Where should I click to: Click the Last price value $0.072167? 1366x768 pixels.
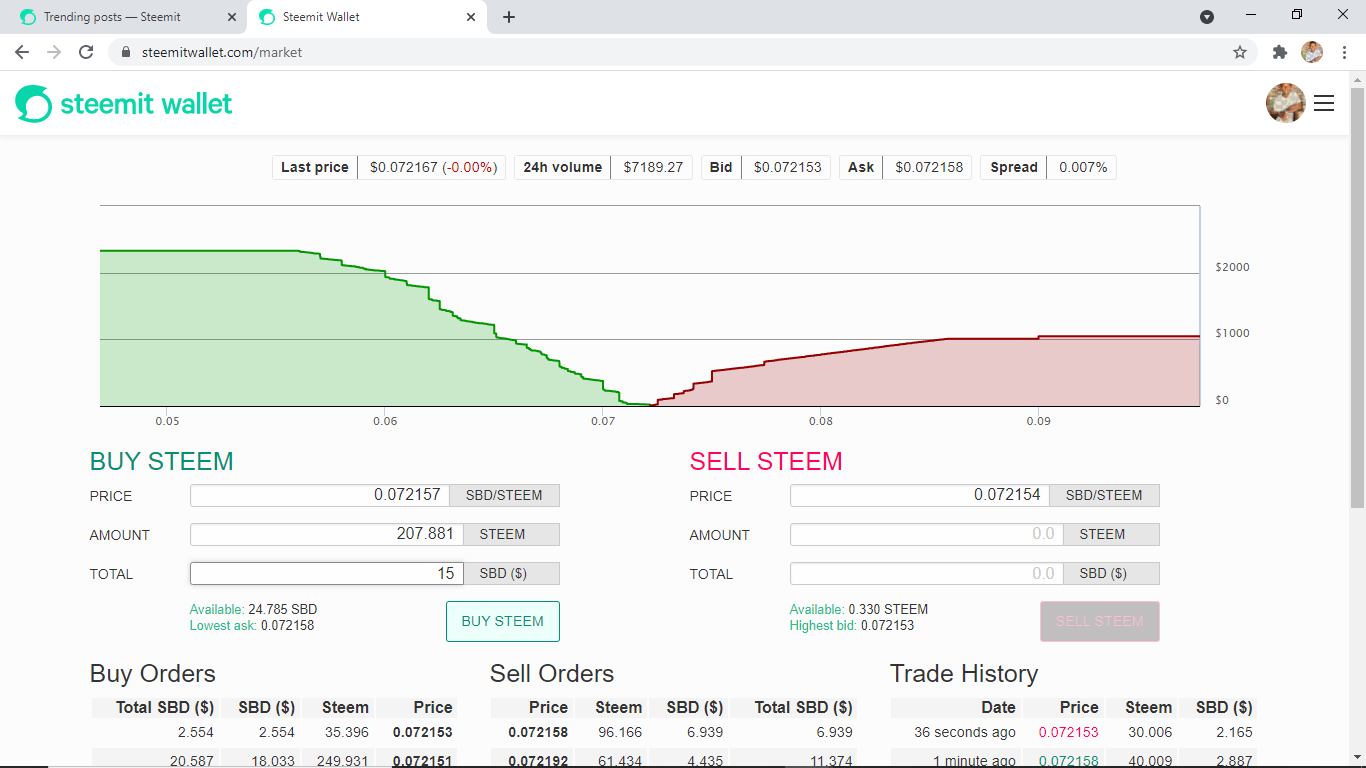[404, 167]
